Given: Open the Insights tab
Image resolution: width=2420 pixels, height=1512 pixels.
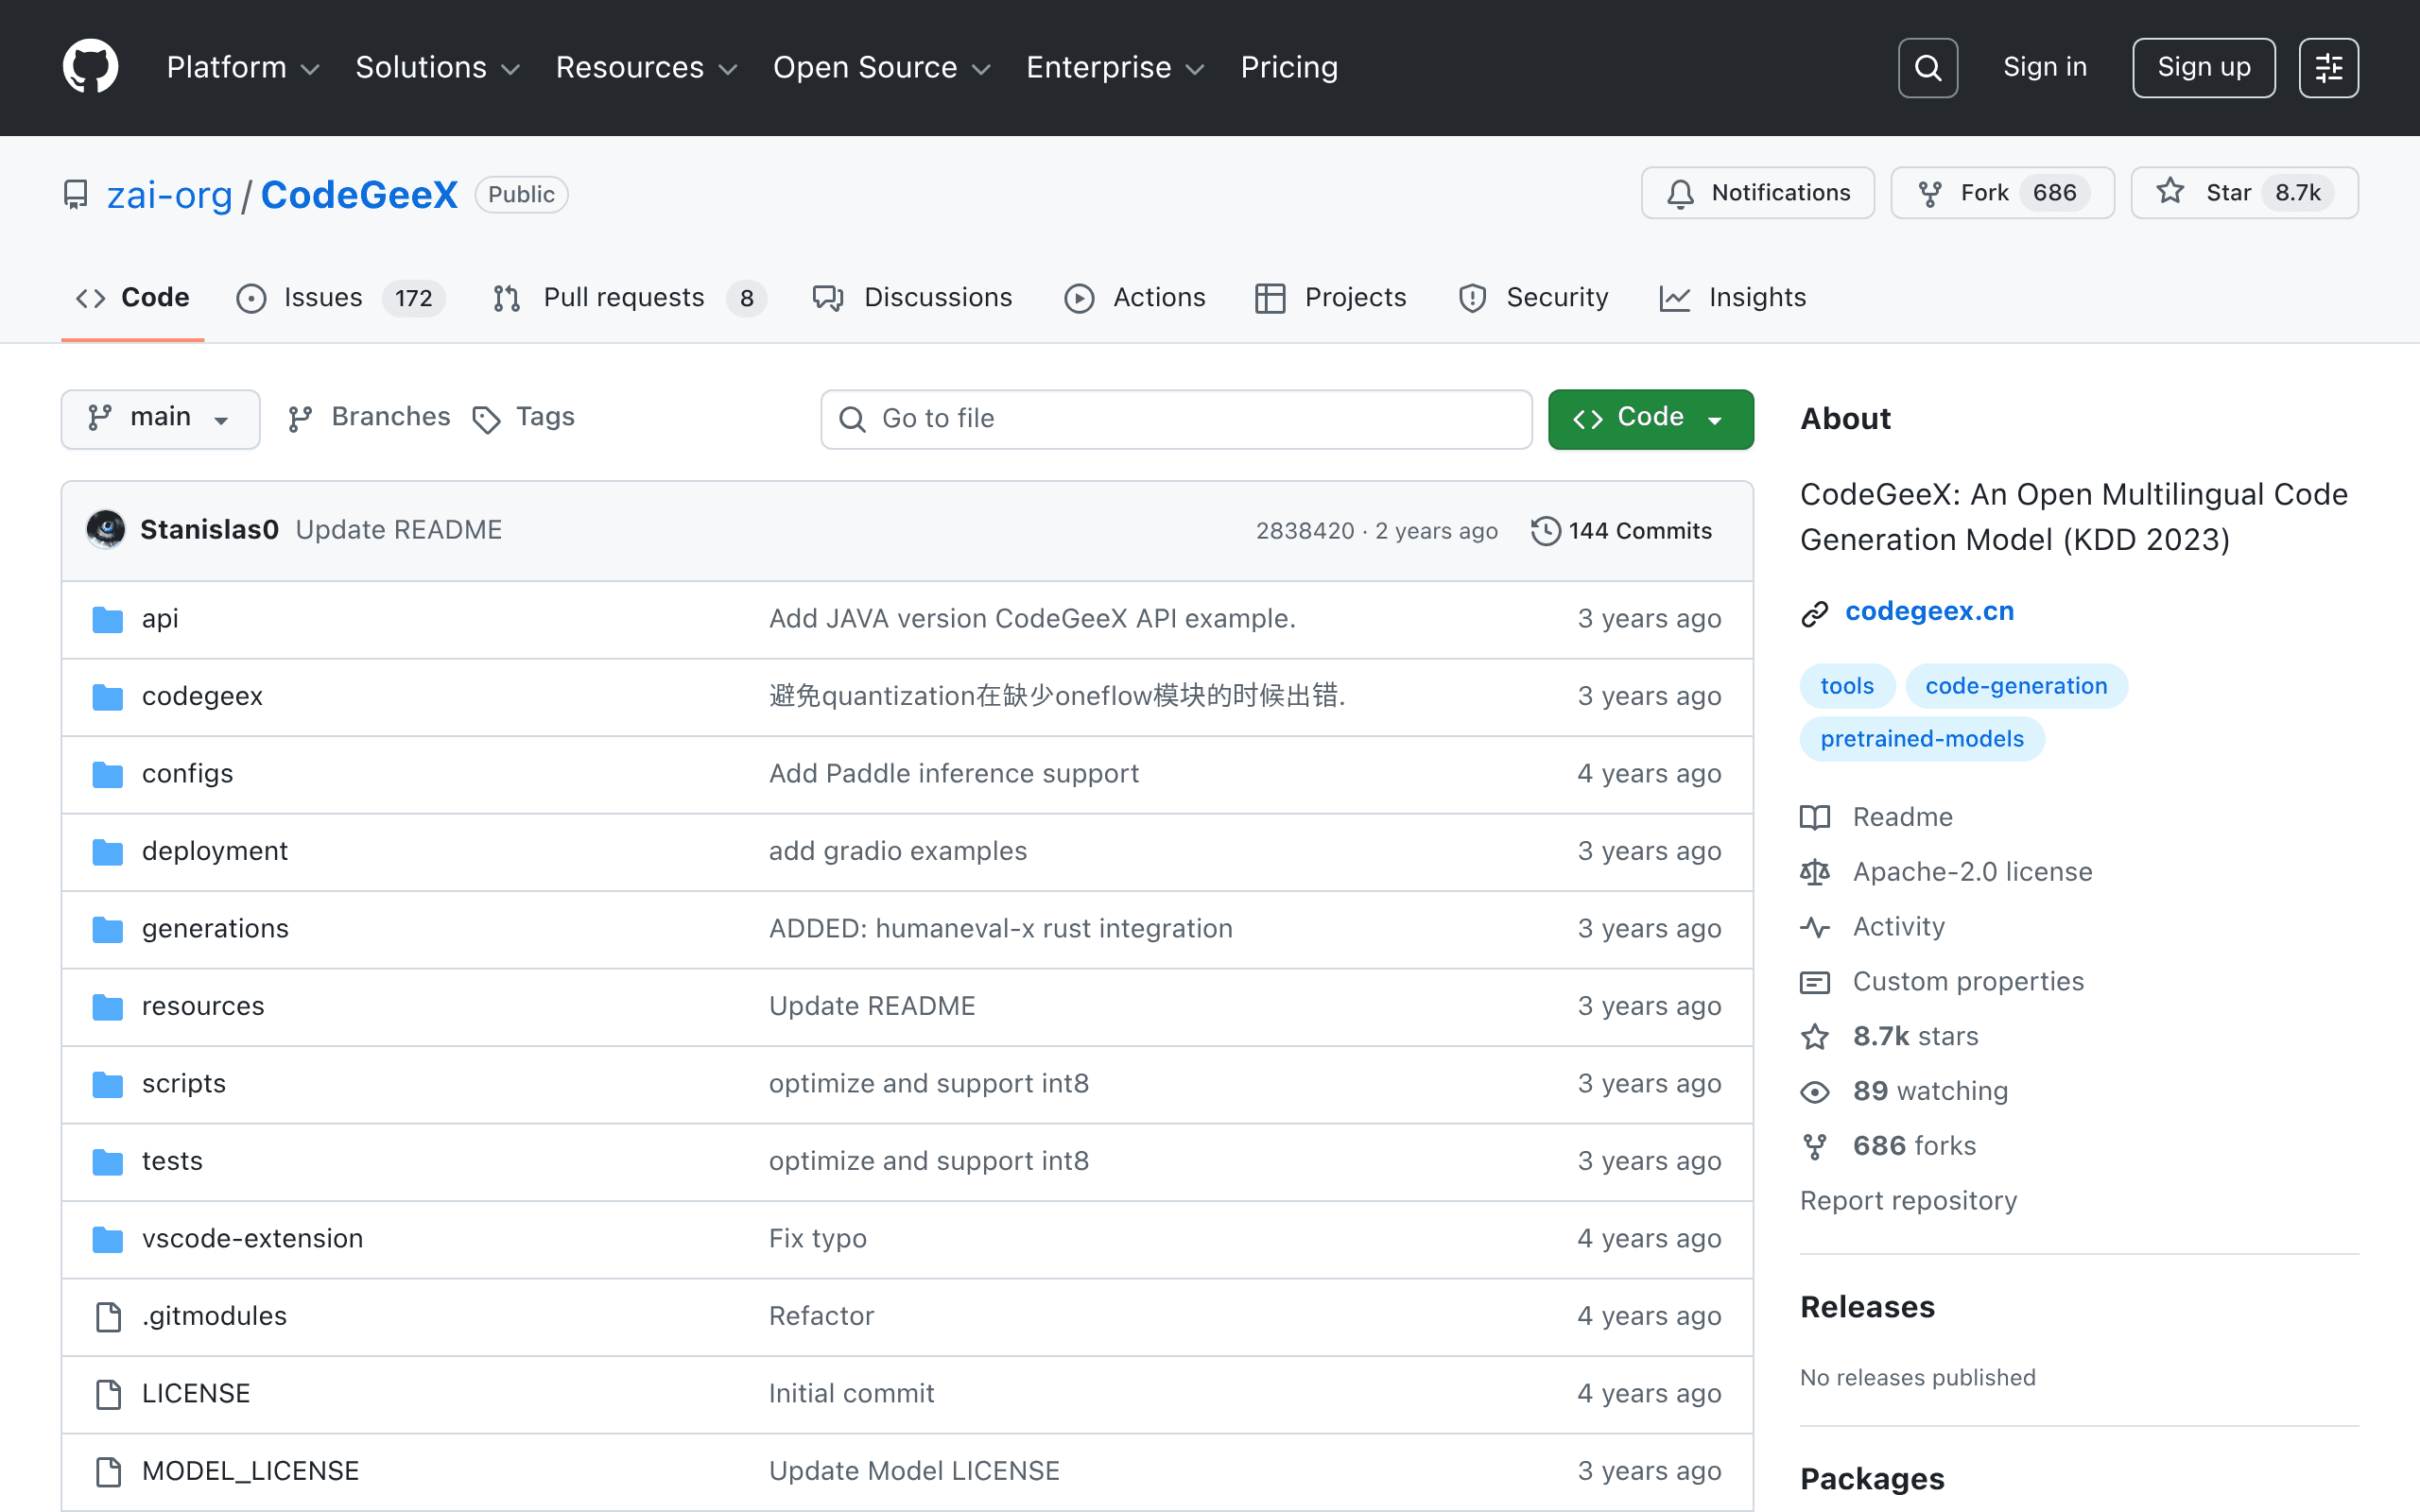Looking at the screenshot, I should (x=1733, y=298).
